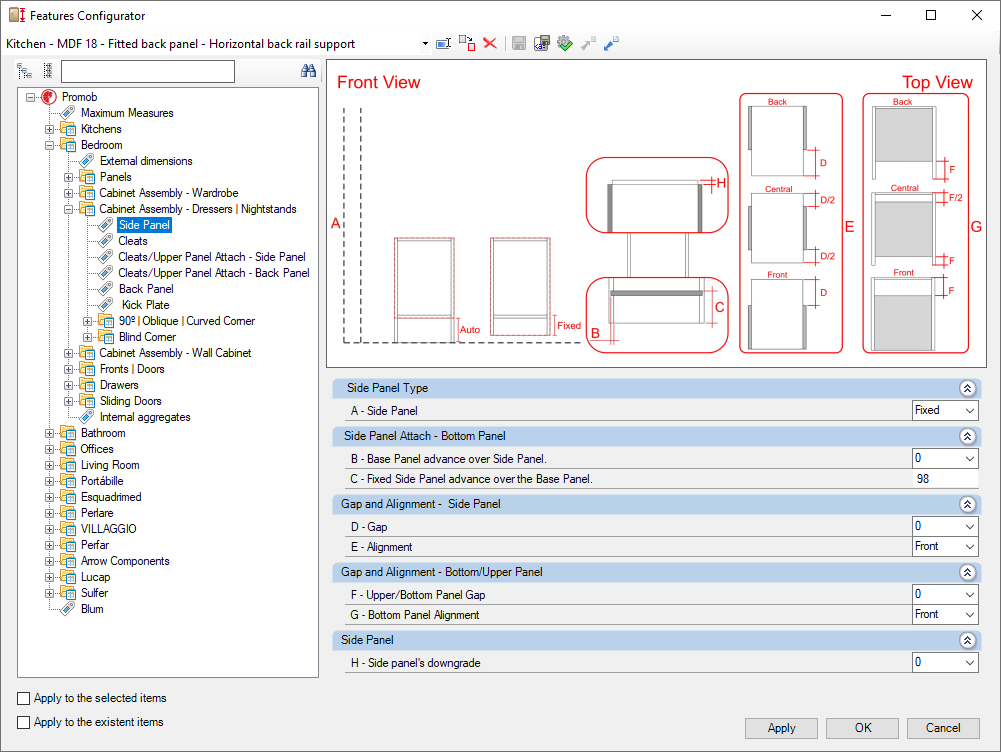Click the Perfar folder icon
The width and height of the screenshot is (1001, 752).
tap(68, 545)
